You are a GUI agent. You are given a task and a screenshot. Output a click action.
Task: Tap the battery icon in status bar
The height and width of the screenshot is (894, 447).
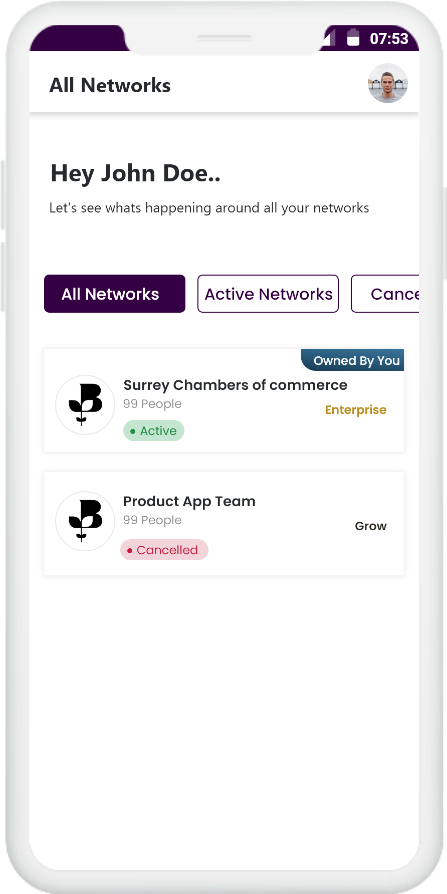353,38
